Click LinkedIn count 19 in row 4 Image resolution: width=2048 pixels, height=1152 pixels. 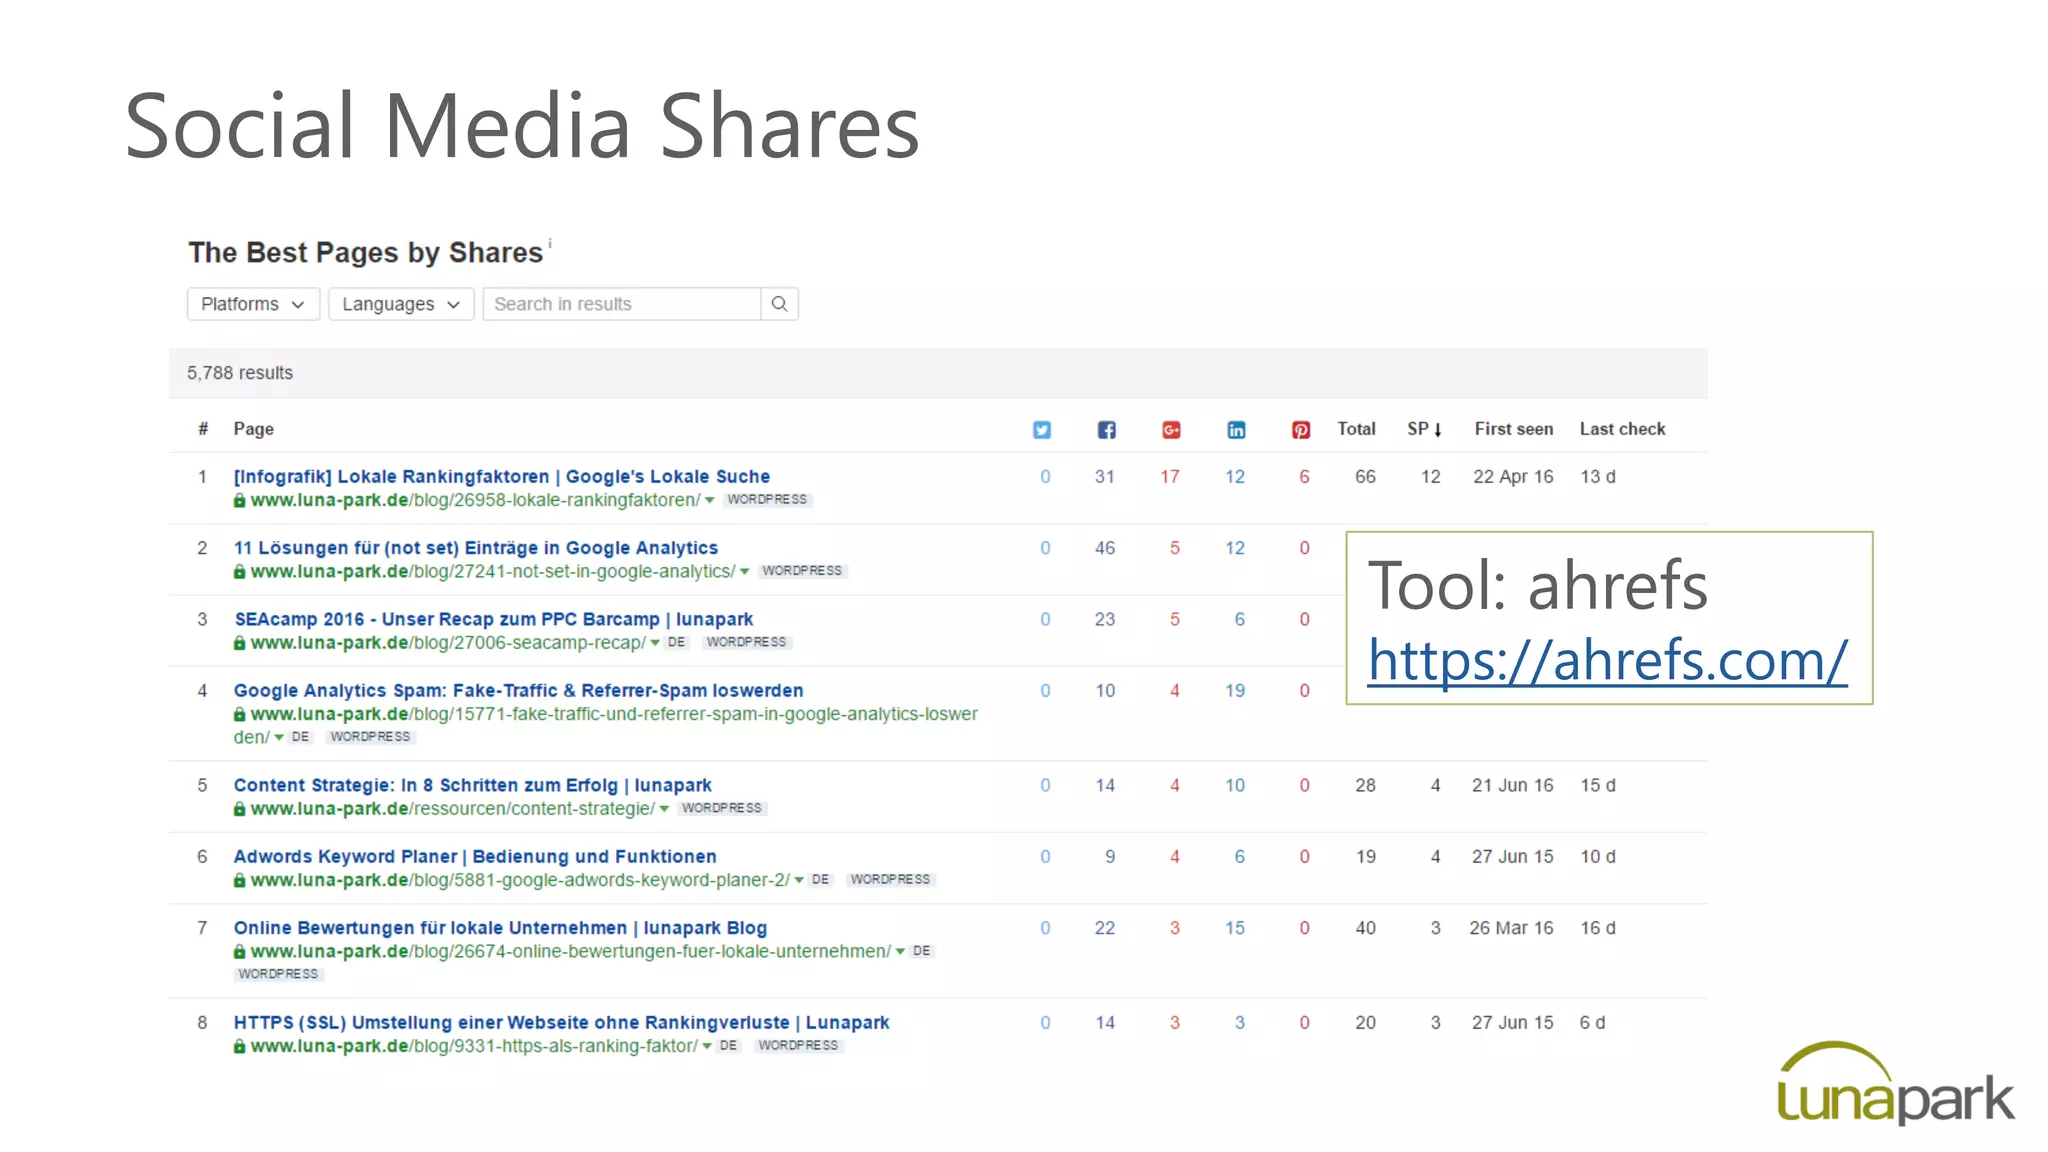1235,691
